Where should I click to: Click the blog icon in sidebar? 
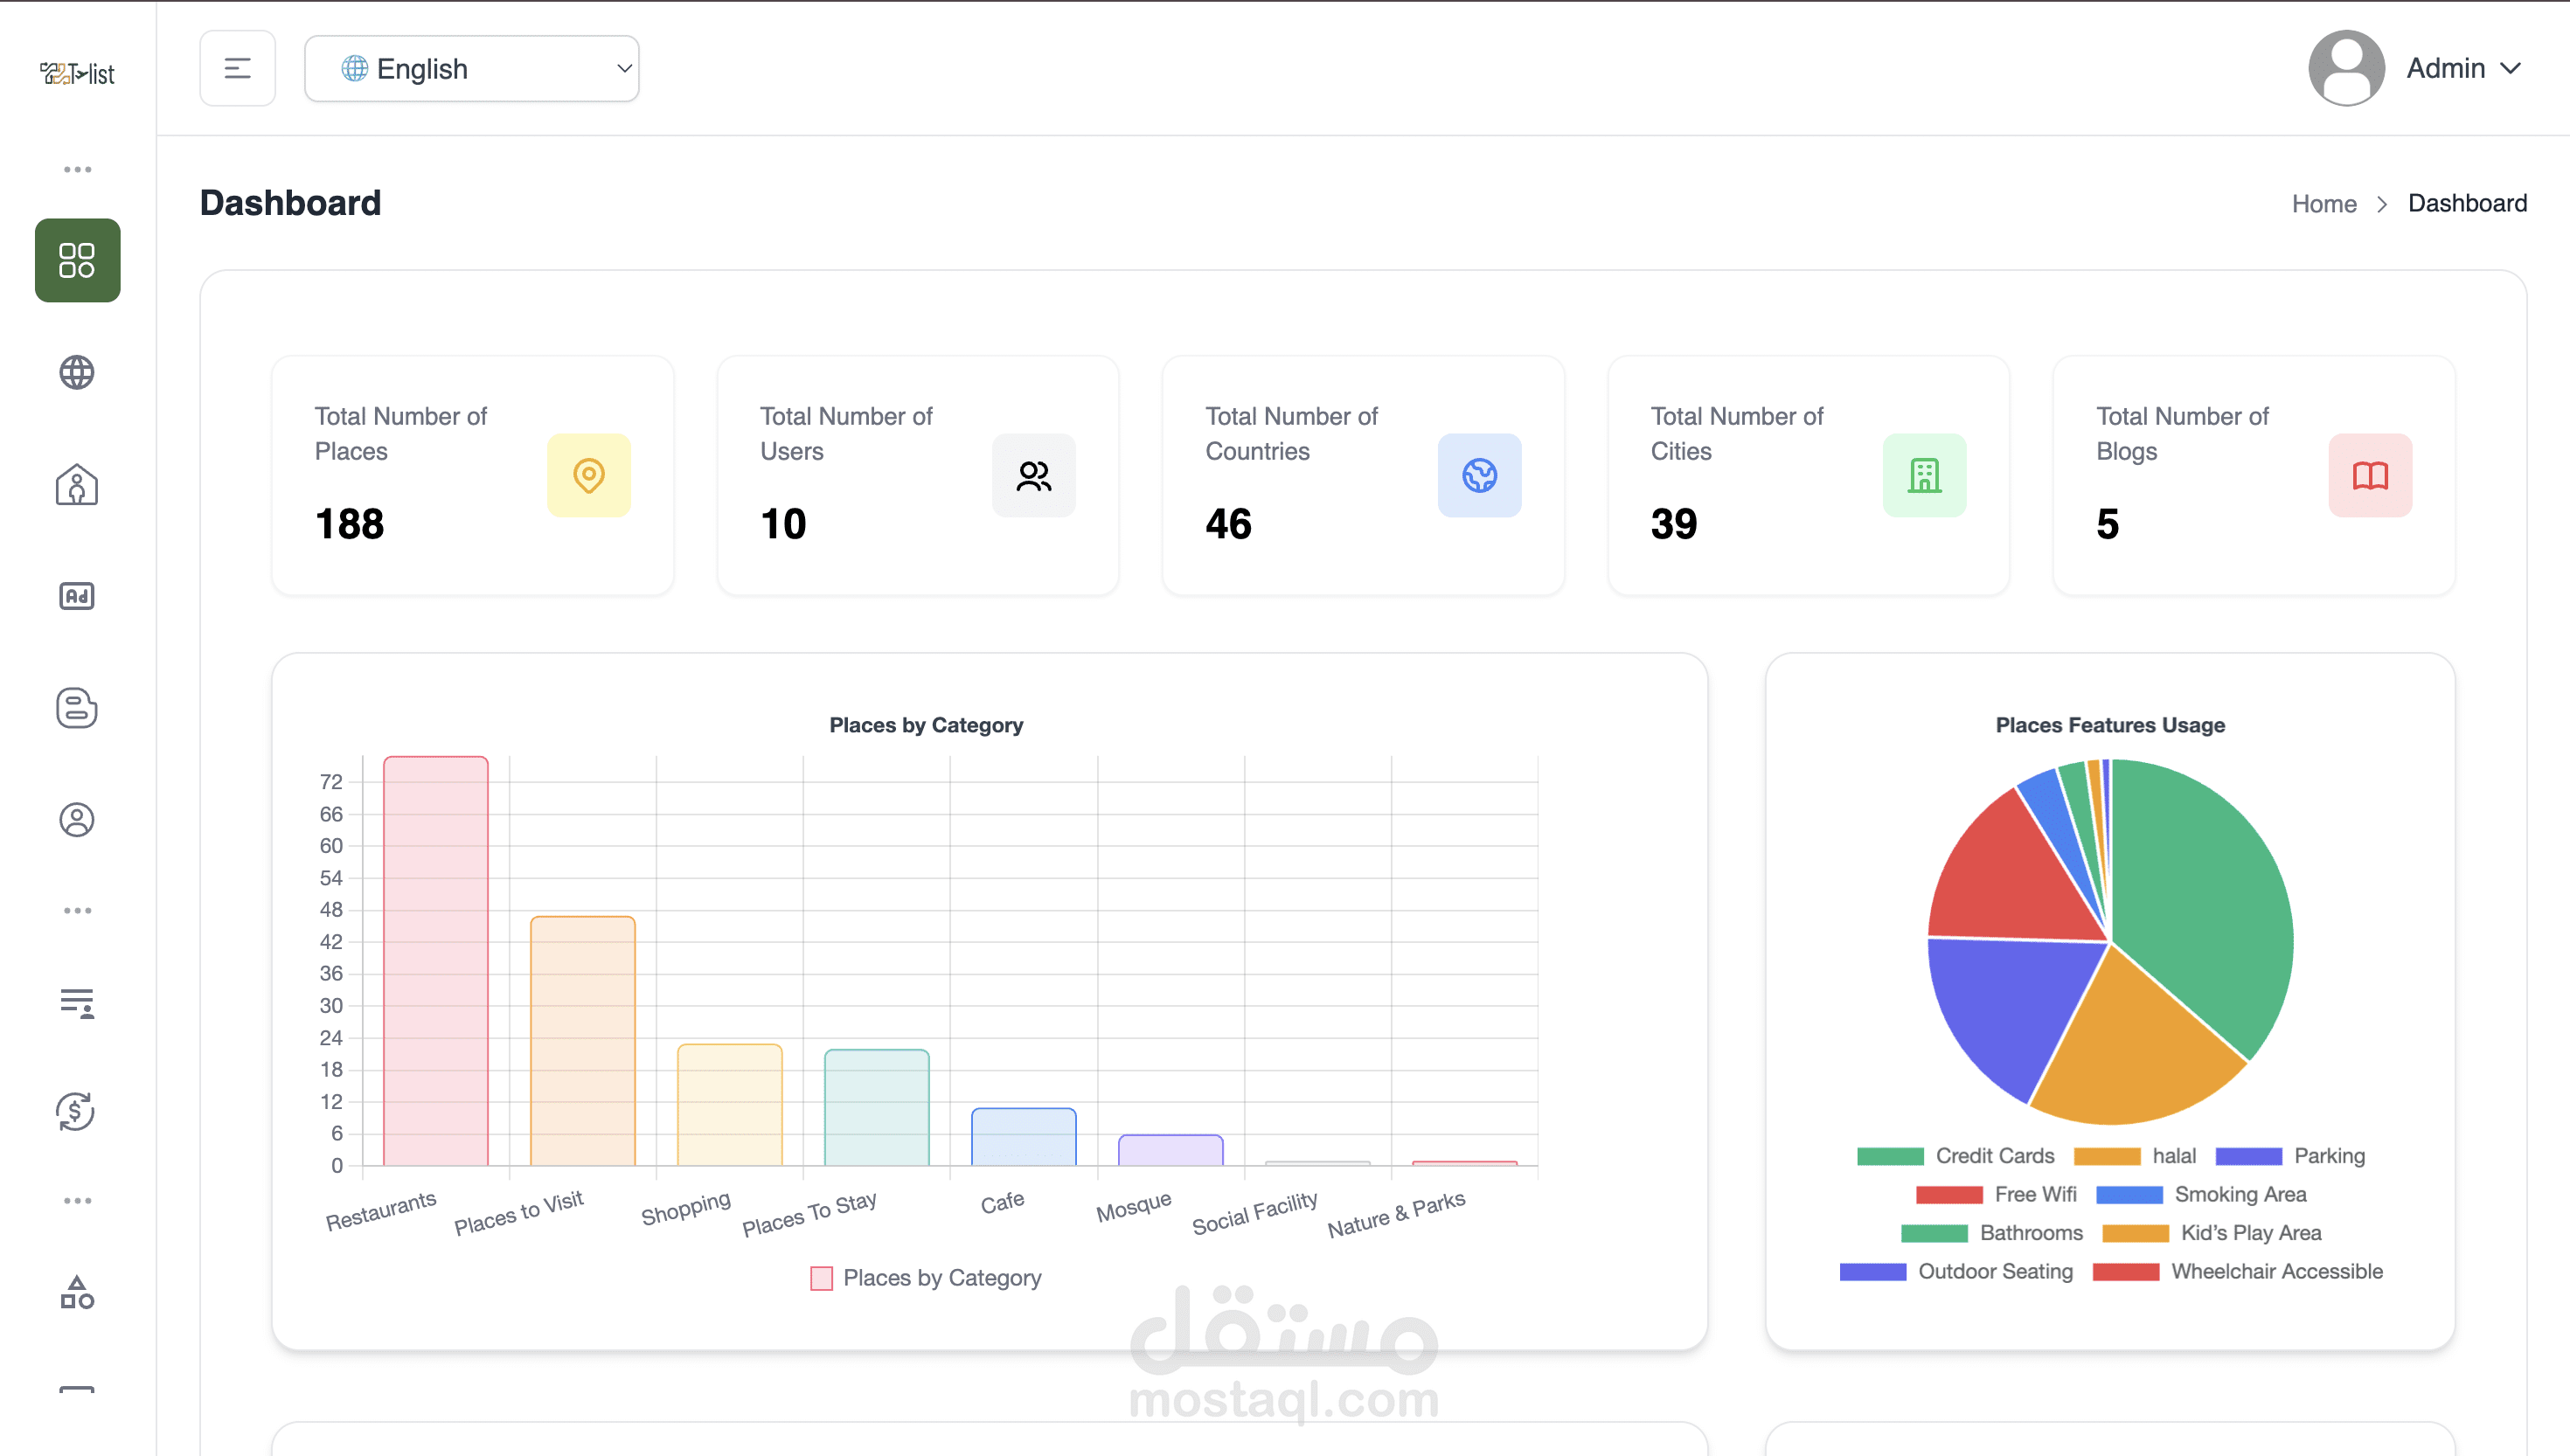tap(77, 708)
